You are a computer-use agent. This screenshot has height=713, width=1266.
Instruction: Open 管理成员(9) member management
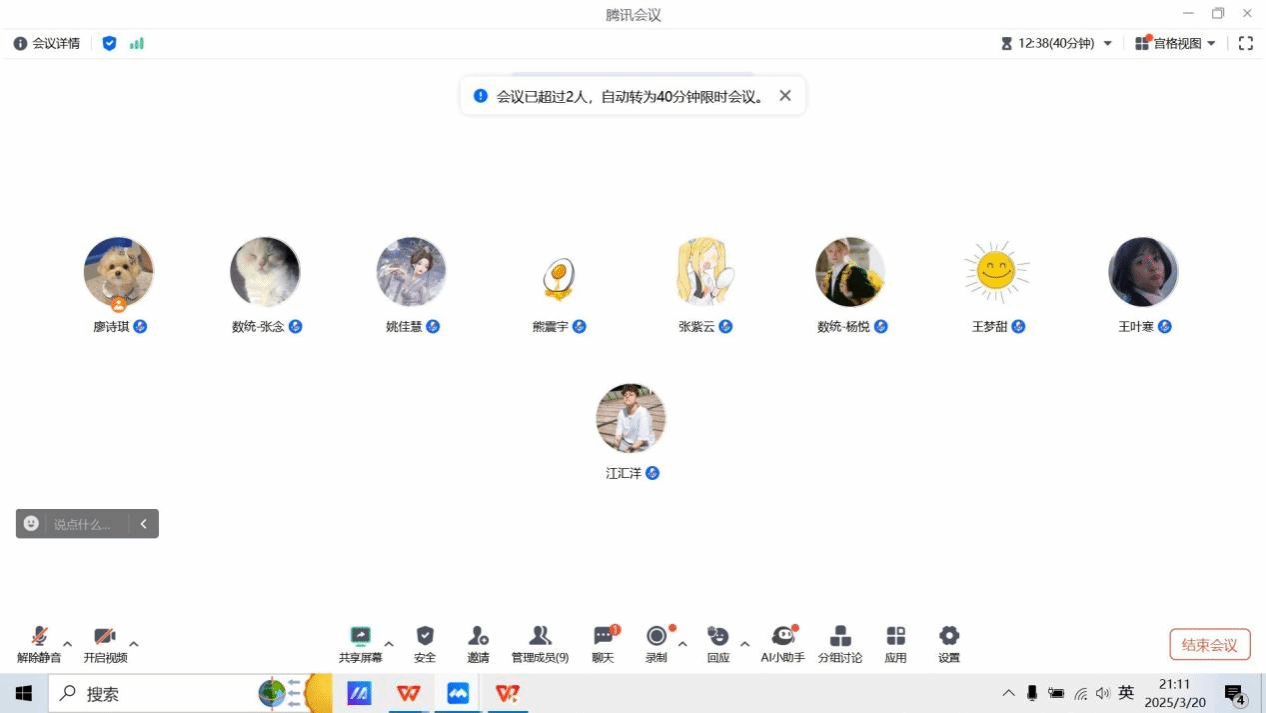click(540, 637)
